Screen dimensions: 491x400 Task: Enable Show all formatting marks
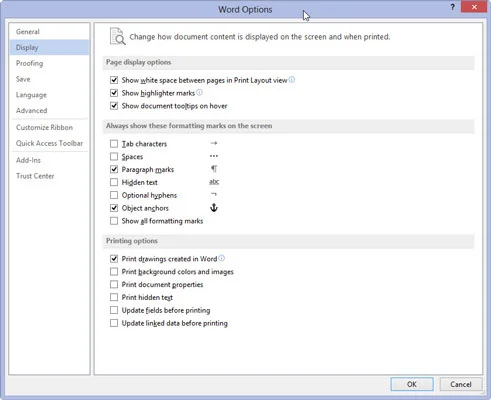coord(114,221)
